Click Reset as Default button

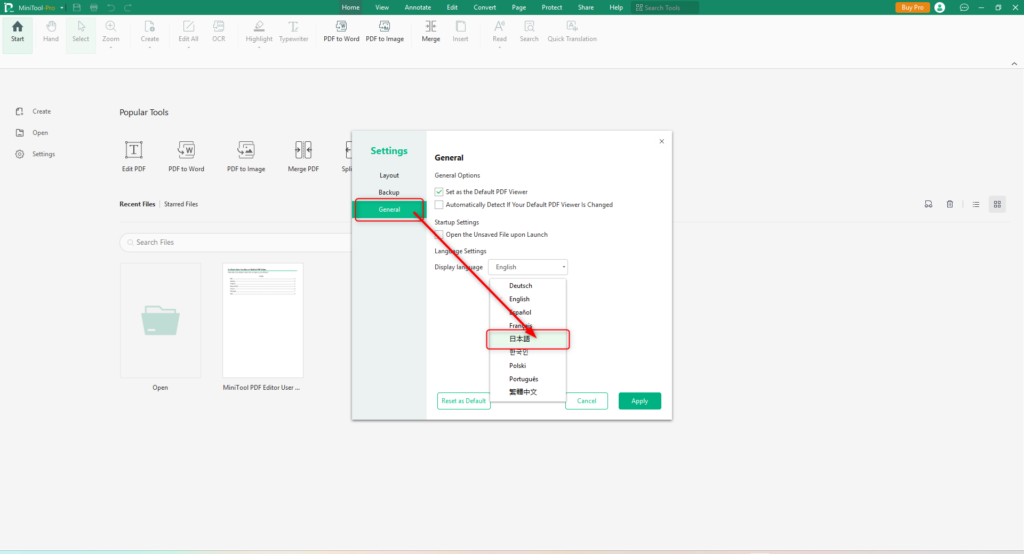click(464, 400)
